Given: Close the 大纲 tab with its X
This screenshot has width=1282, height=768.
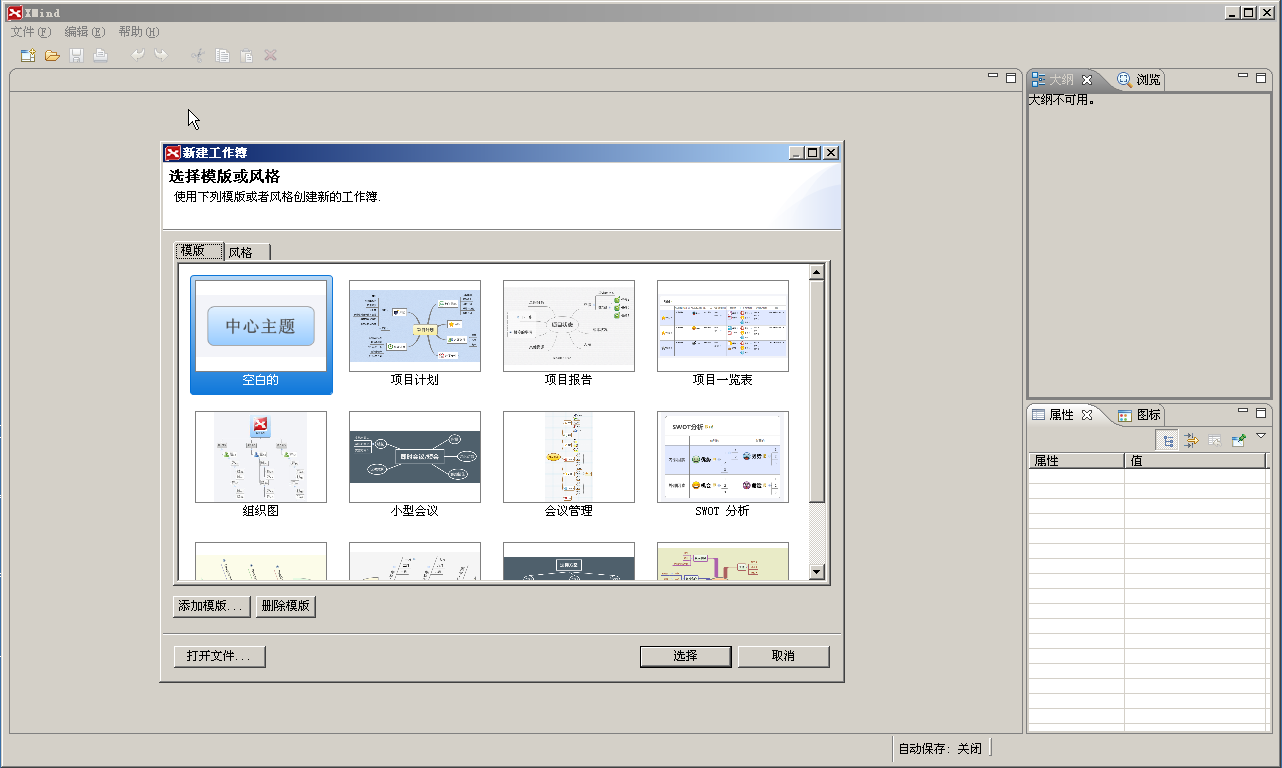Looking at the screenshot, I should [x=1087, y=80].
